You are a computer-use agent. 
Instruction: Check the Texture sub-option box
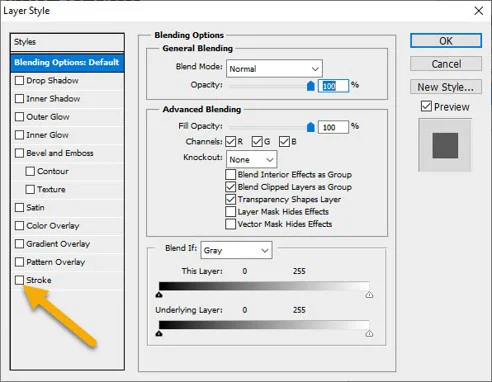click(30, 189)
